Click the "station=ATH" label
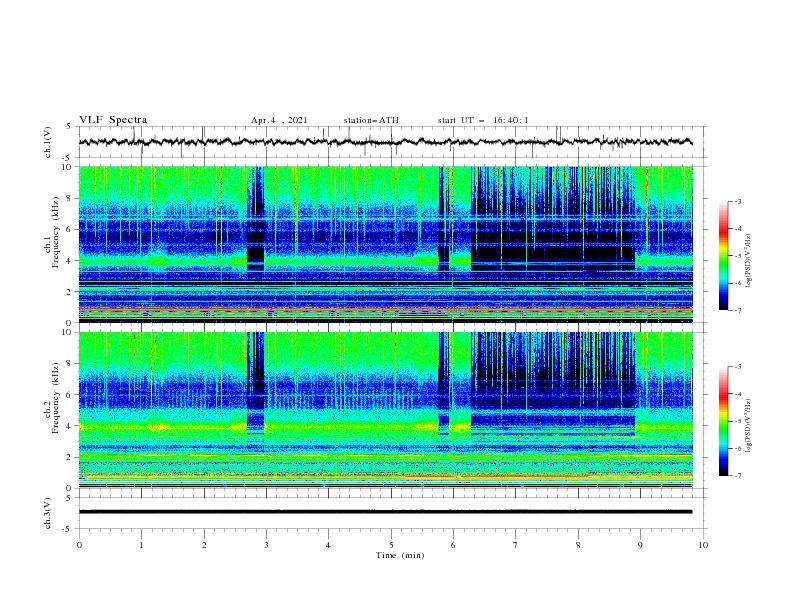 point(371,120)
